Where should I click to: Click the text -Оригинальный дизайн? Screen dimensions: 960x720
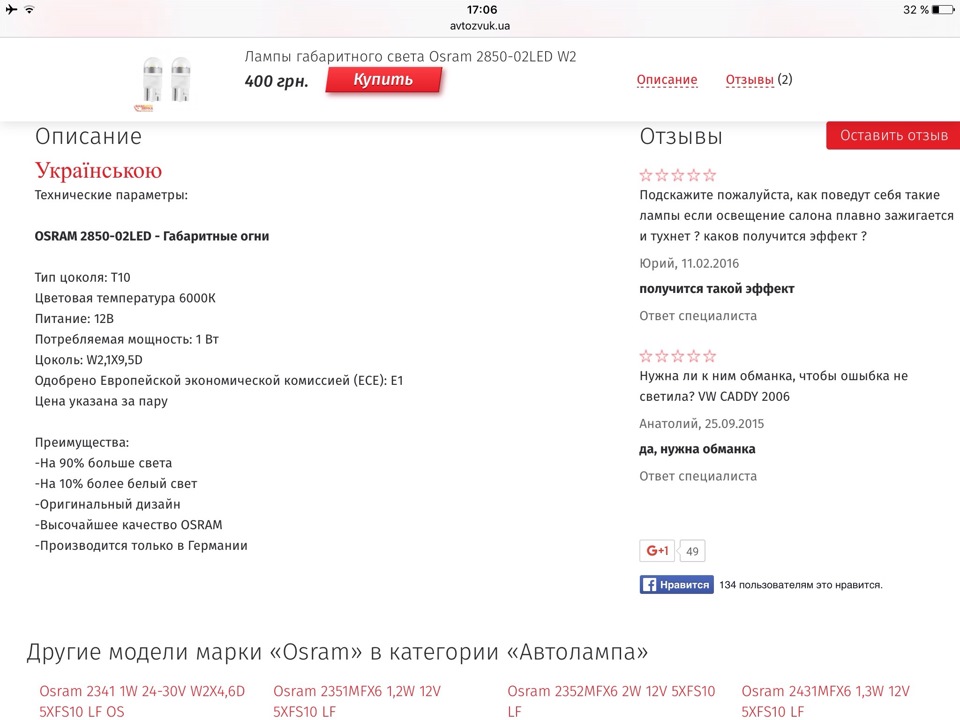point(108,504)
